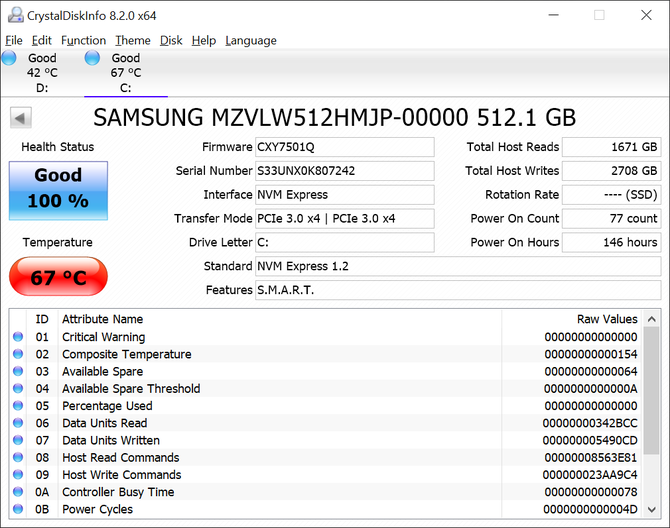
Task: Click the status orb for Controller Busy Time
Action: click(x=18, y=492)
